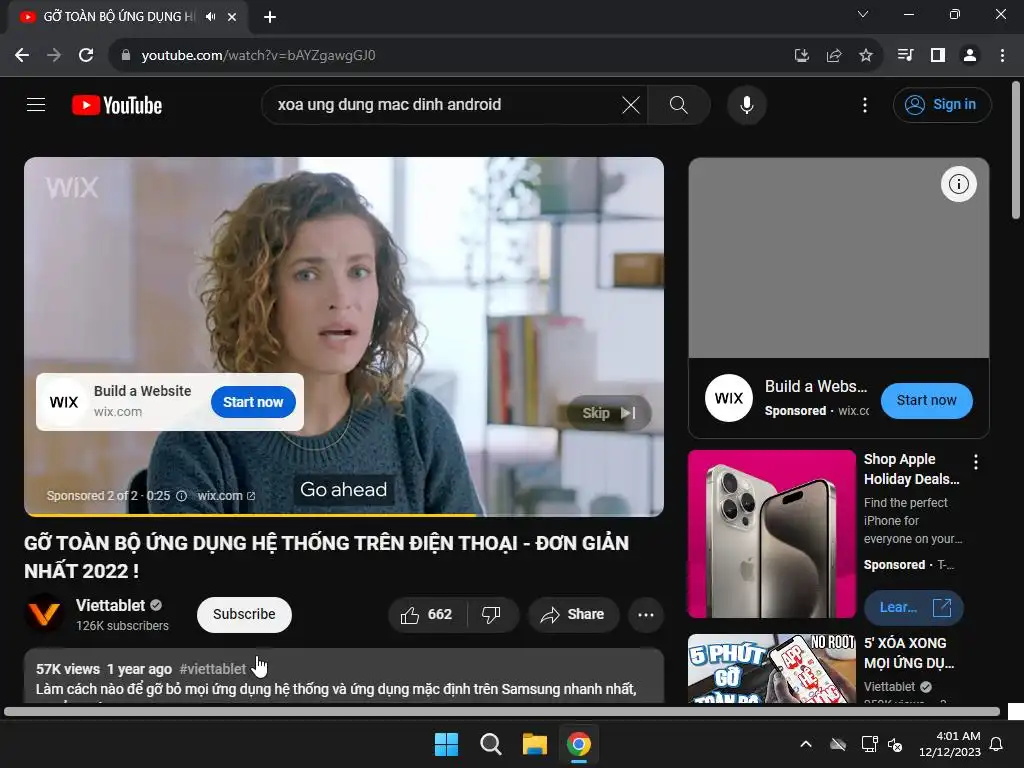Click the Sign in button
1024x768 pixels.
pos(942,104)
